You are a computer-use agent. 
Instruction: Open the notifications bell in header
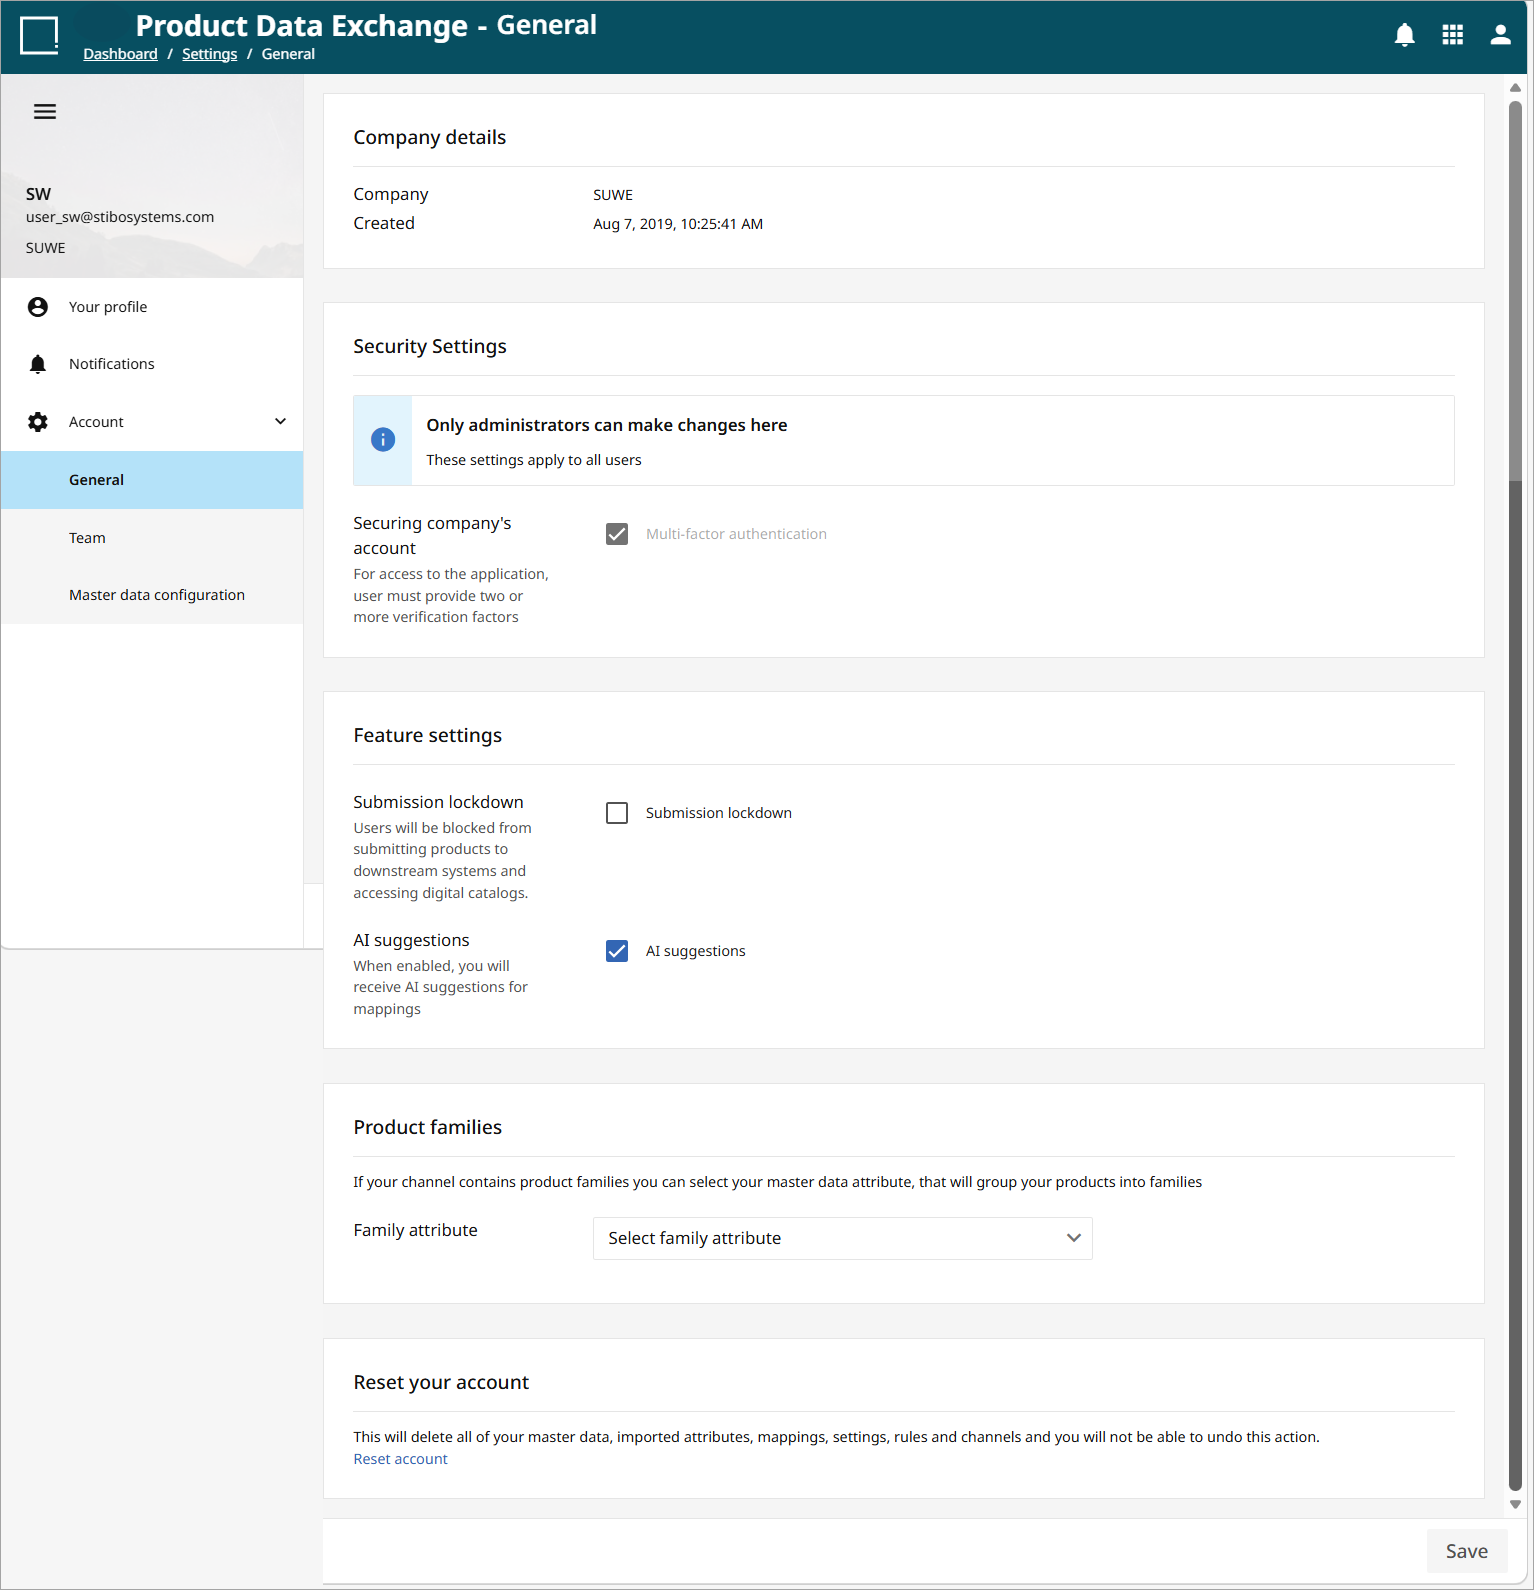(1404, 36)
